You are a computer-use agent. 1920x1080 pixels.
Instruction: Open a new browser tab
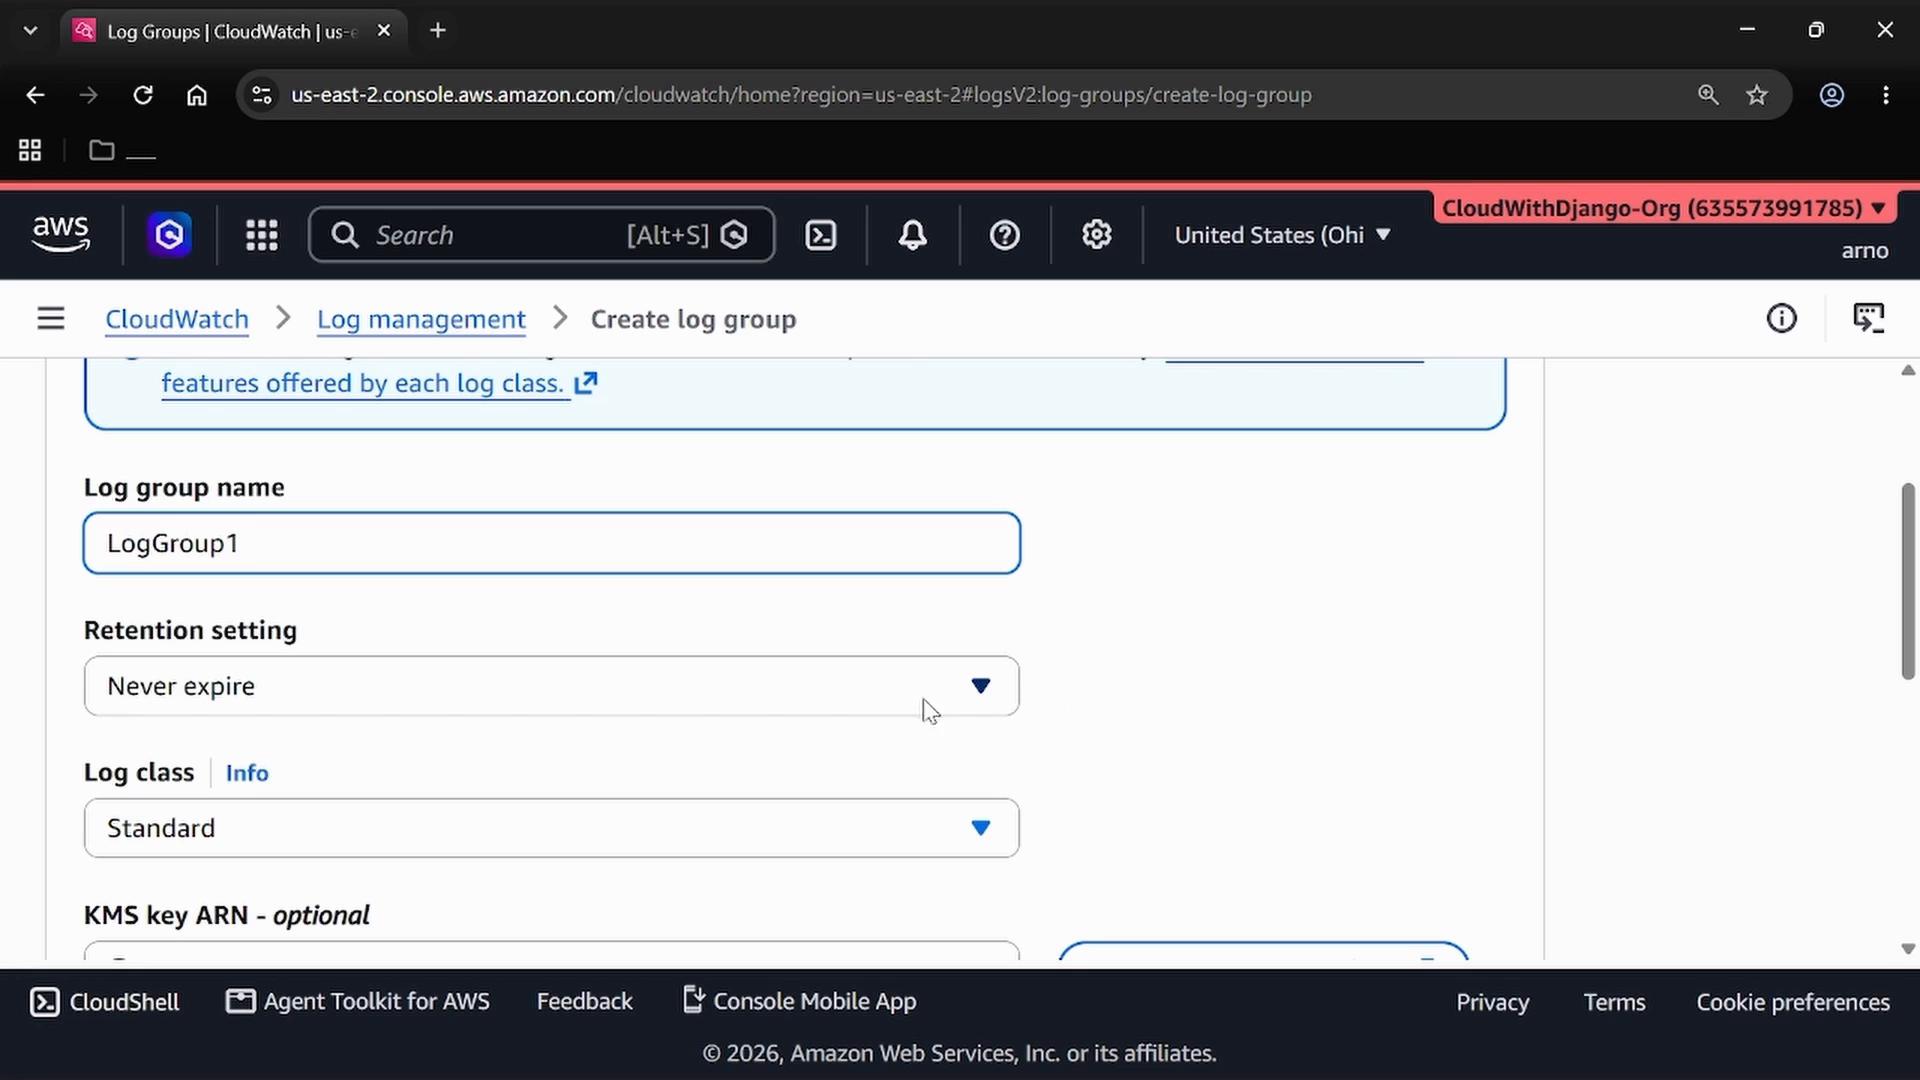click(438, 31)
